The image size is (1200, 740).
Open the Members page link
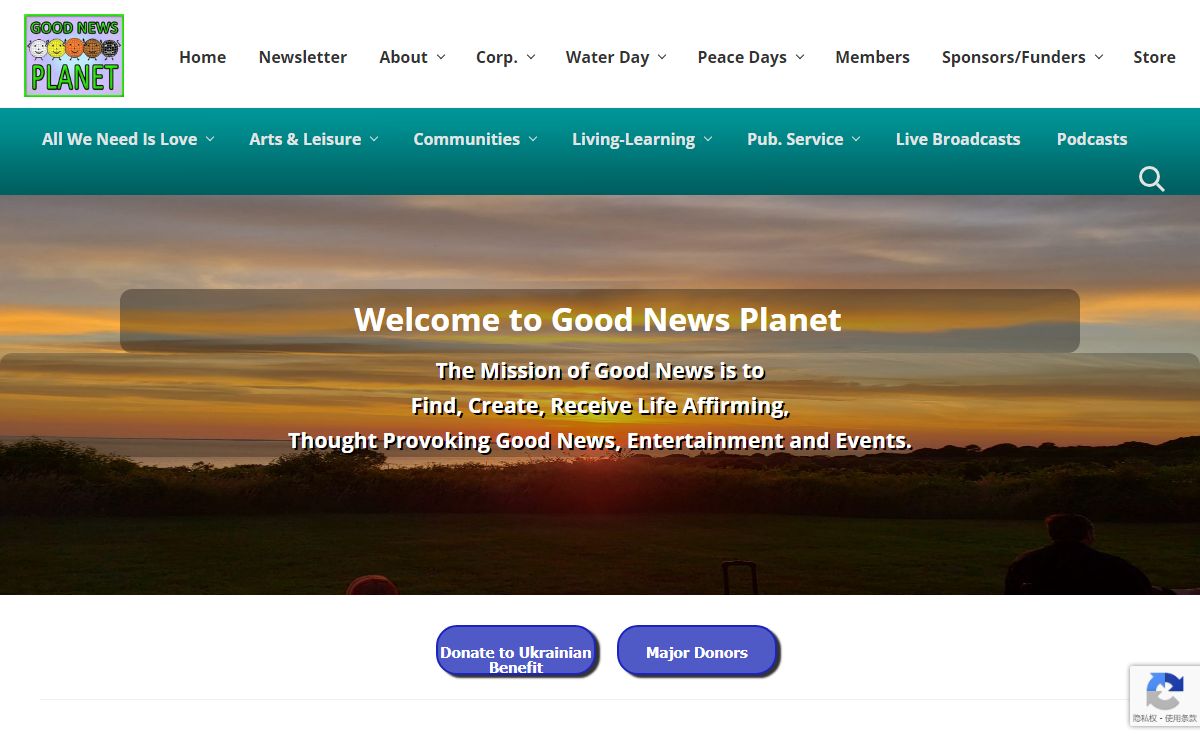click(872, 57)
